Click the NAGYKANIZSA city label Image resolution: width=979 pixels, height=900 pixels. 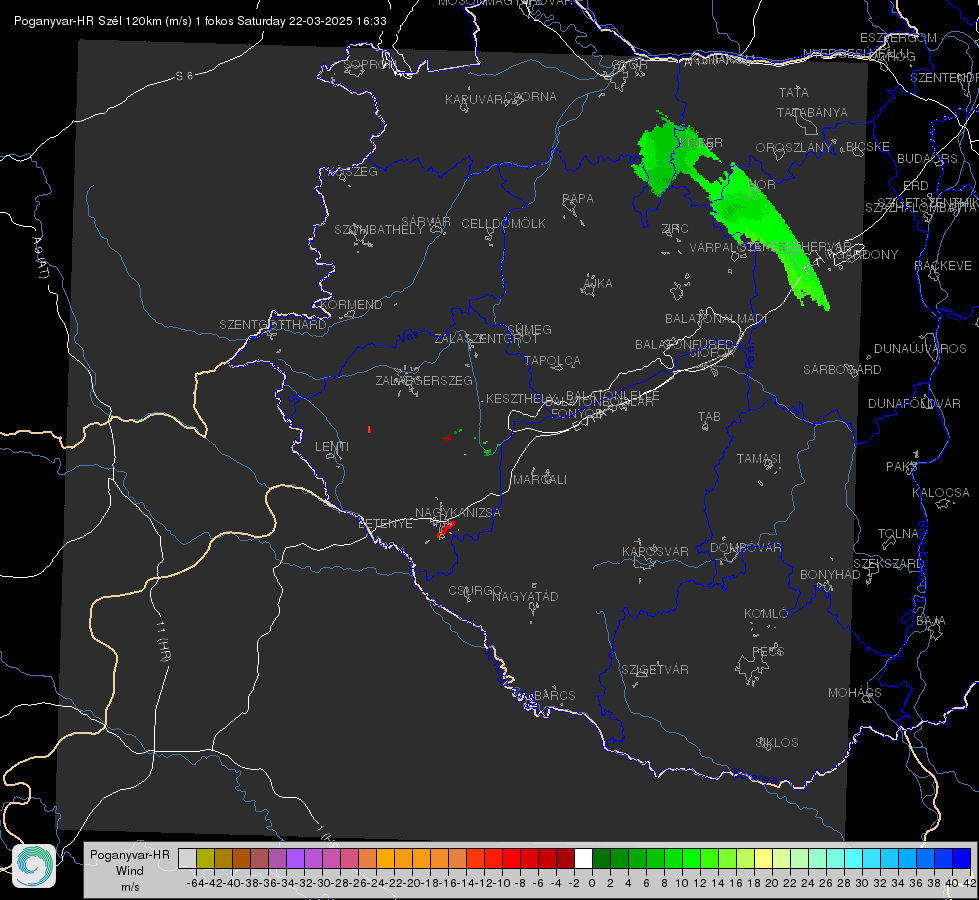(x=458, y=513)
